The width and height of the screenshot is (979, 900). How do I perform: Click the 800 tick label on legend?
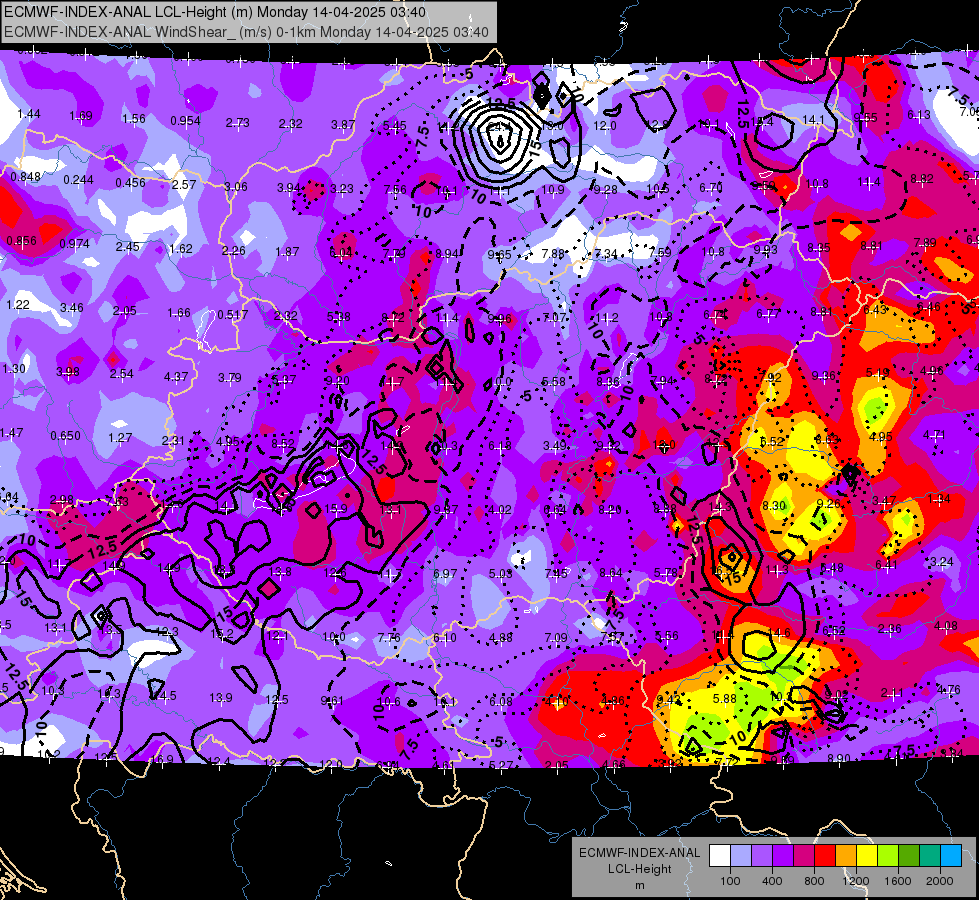814,881
